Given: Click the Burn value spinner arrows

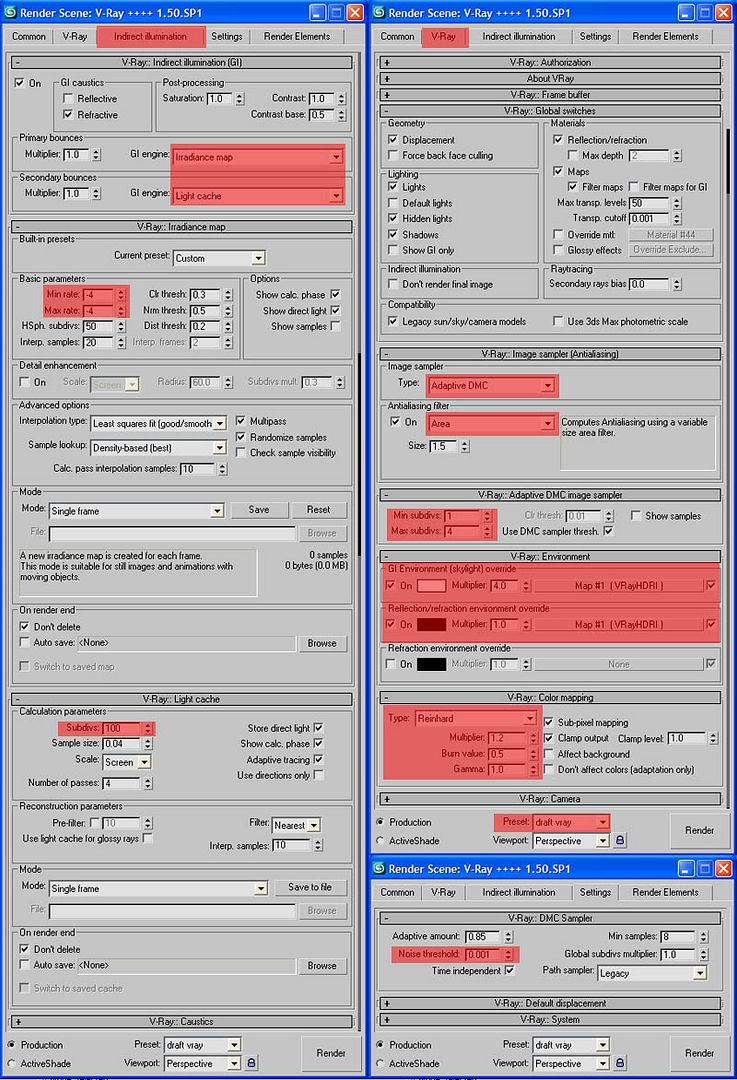Looking at the screenshot, I should [x=533, y=754].
